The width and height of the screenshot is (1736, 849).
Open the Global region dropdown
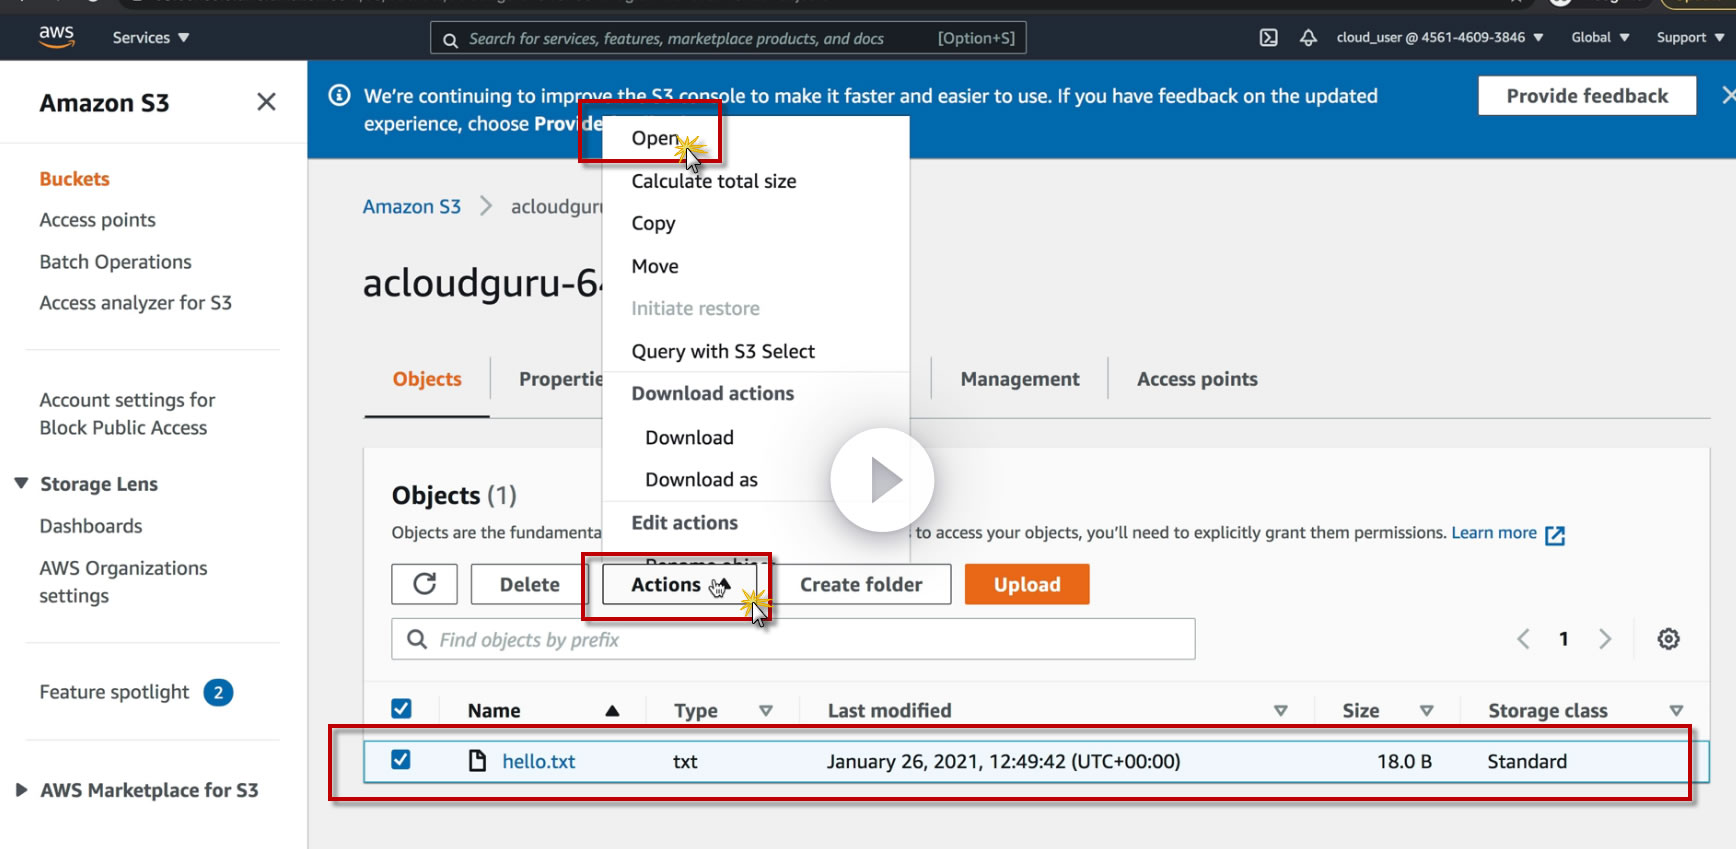(x=1600, y=38)
